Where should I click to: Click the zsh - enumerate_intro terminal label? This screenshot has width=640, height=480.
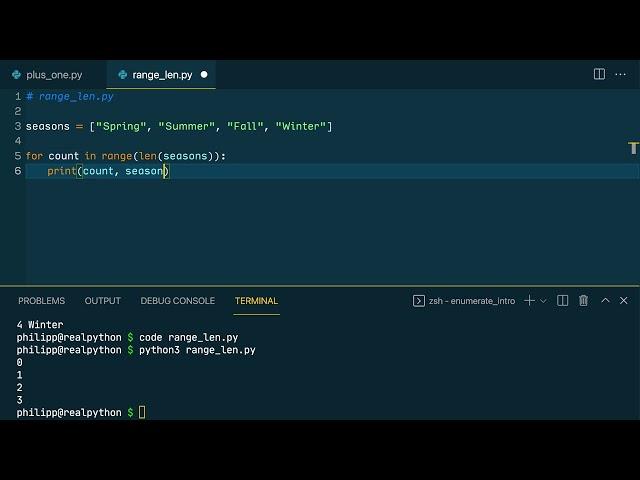tap(472, 301)
